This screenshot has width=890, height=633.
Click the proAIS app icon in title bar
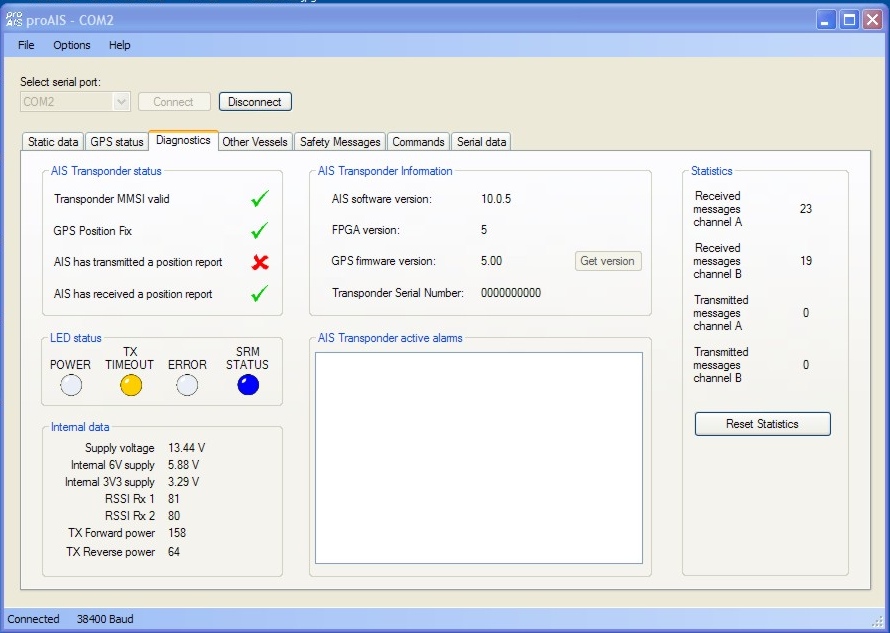[x=14, y=19]
